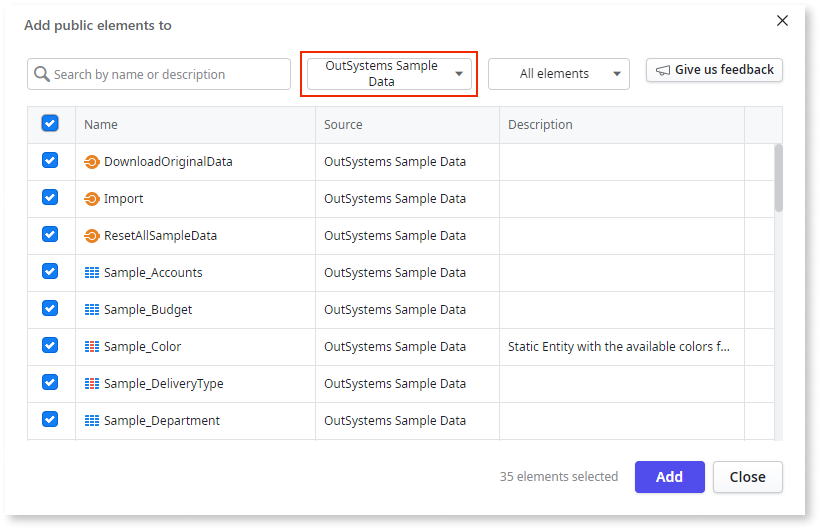Uncheck the Sample_Department row checkbox
The width and height of the screenshot is (820, 530).
(x=50, y=419)
